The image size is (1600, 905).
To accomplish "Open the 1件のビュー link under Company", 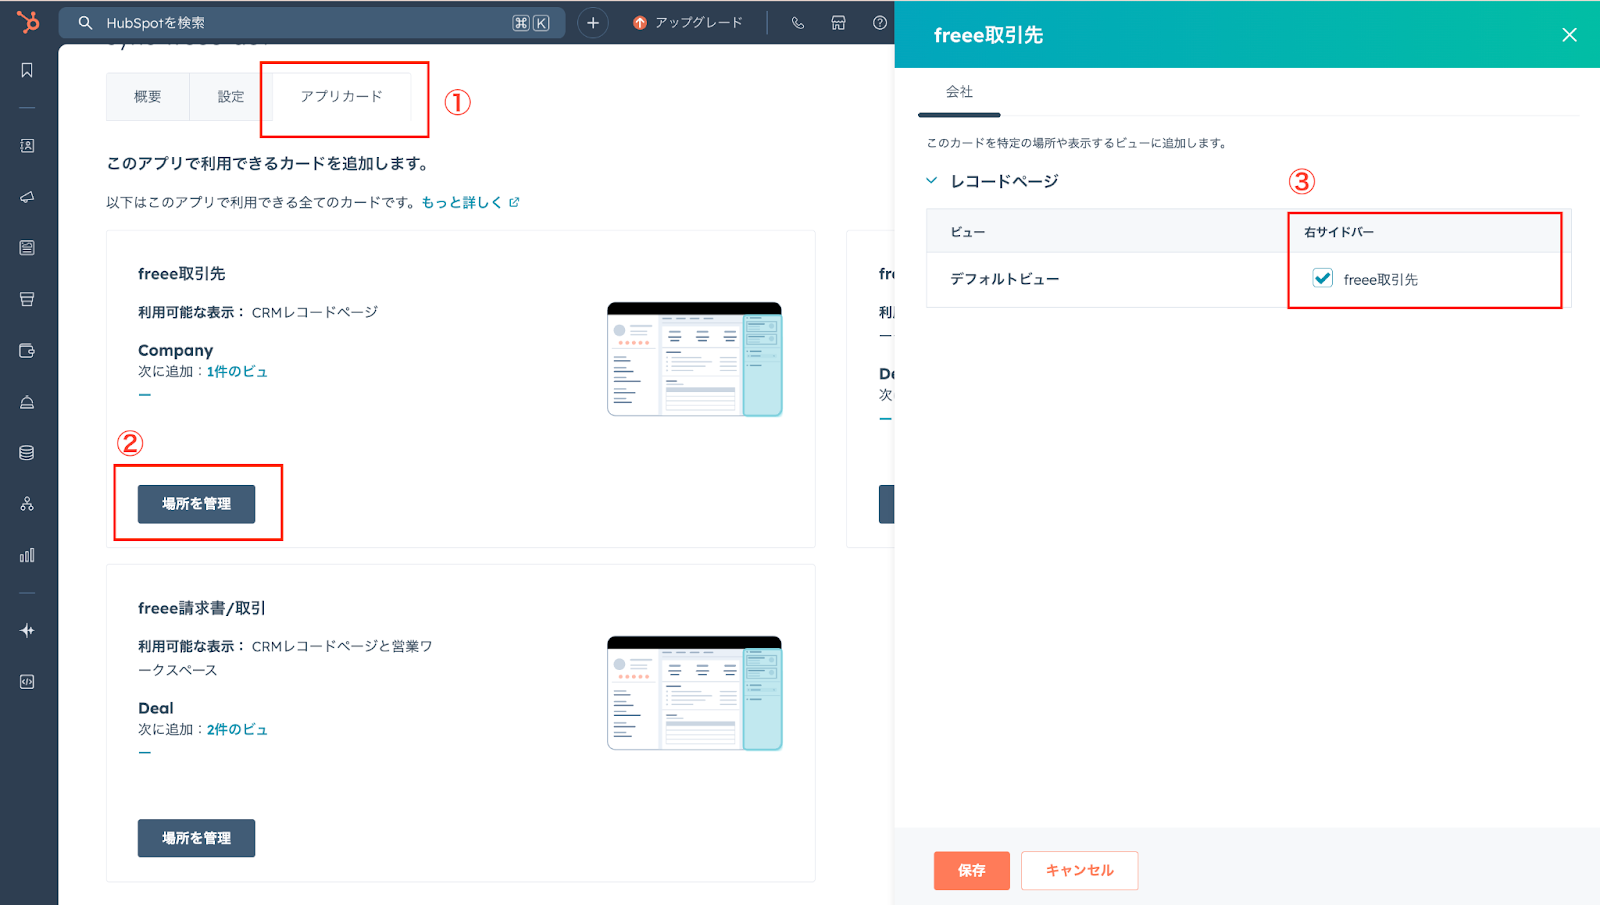I will click(x=237, y=371).
